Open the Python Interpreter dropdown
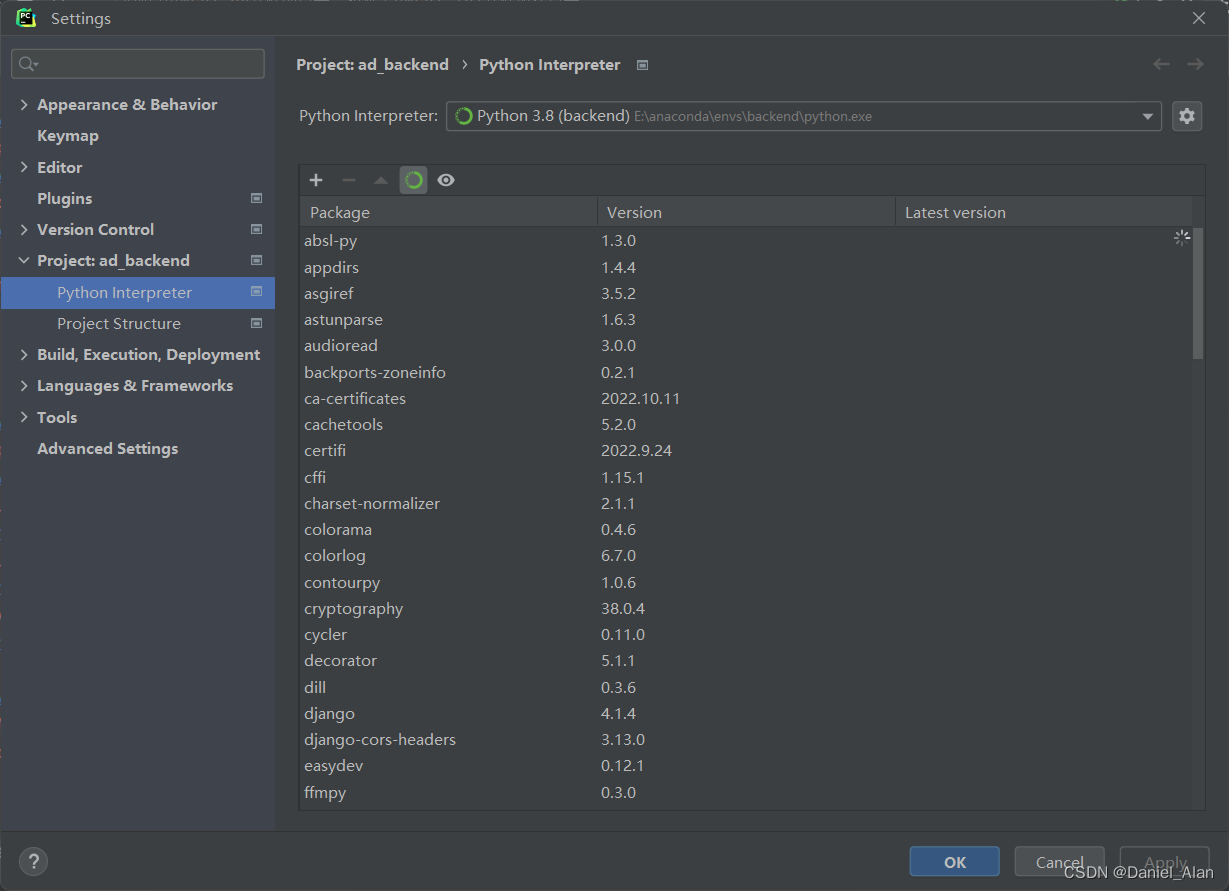 804,116
